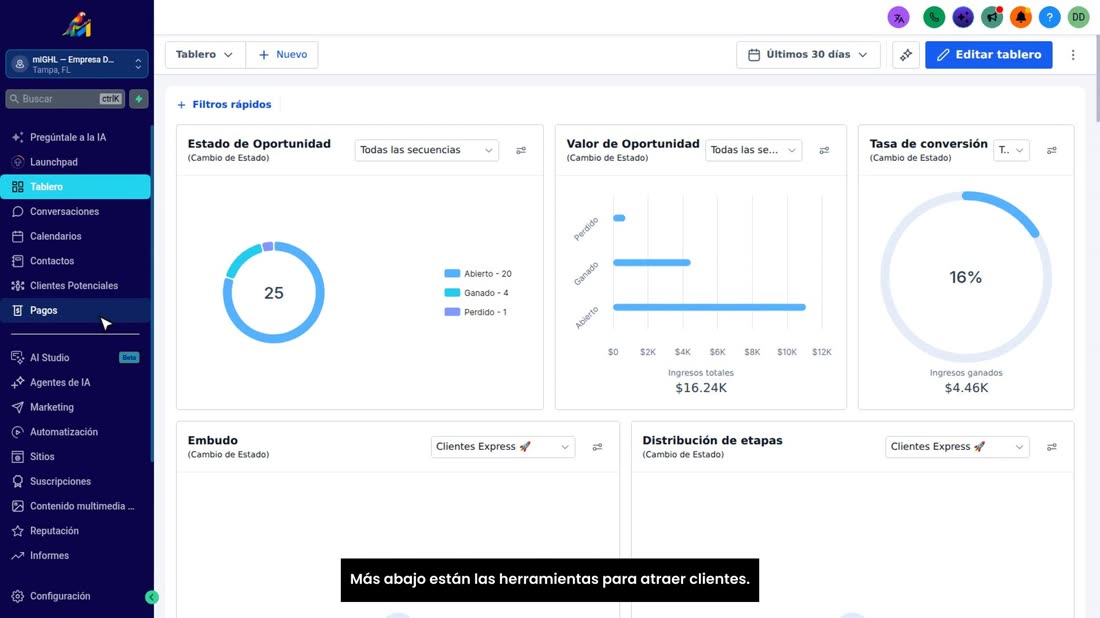Open Clientes Express dropdown in Distribución de etapas
The width and height of the screenshot is (1100, 618).
[x=957, y=447]
